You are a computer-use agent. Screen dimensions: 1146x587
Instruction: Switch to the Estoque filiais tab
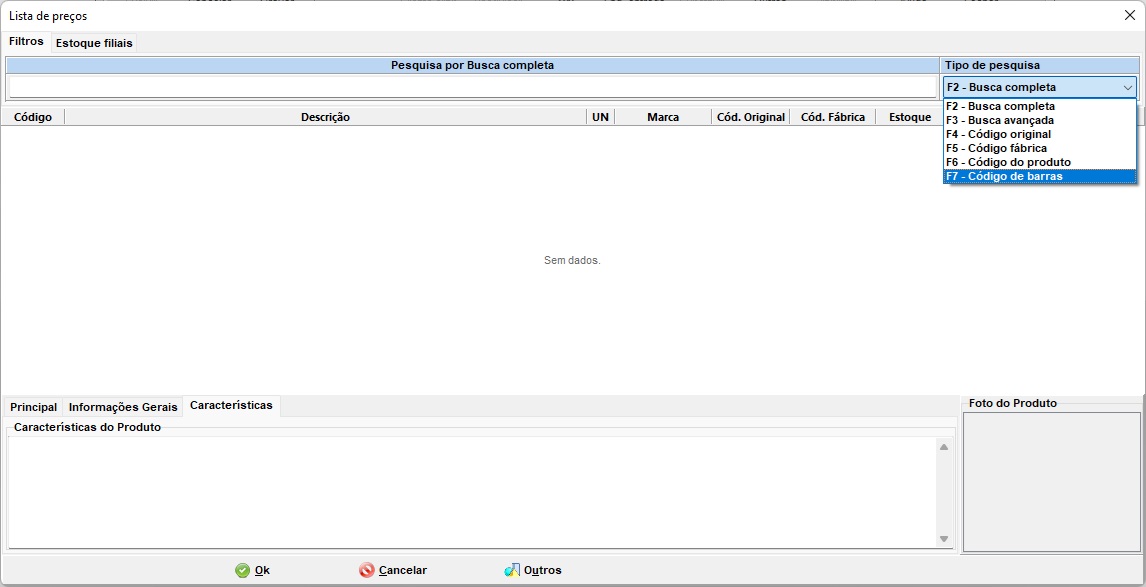[x=94, y=43]
